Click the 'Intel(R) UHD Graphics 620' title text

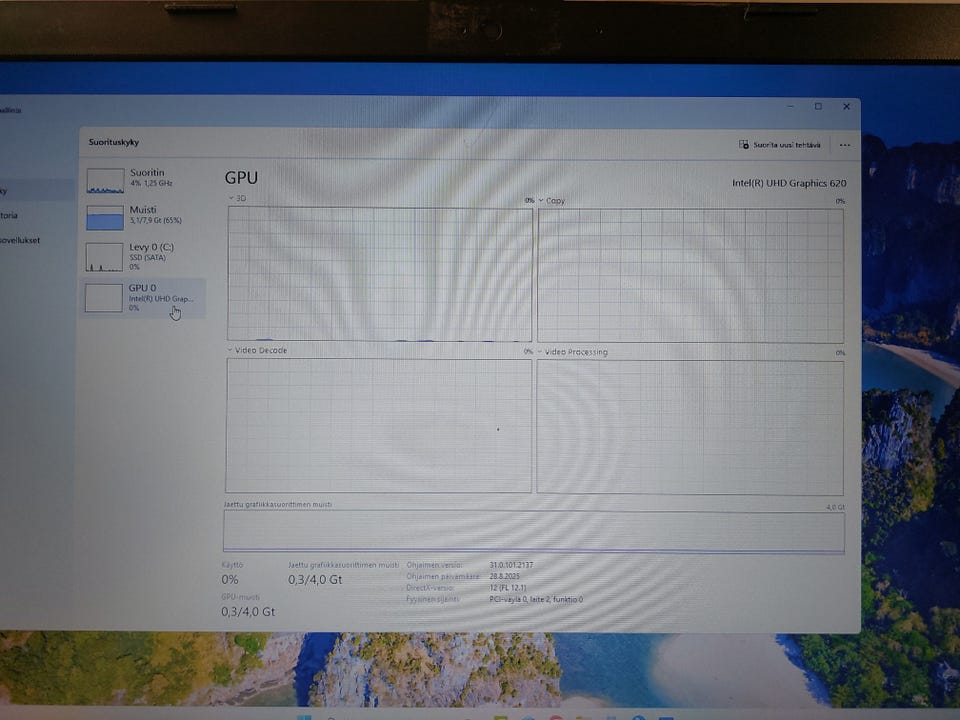(x=789, y=183)
